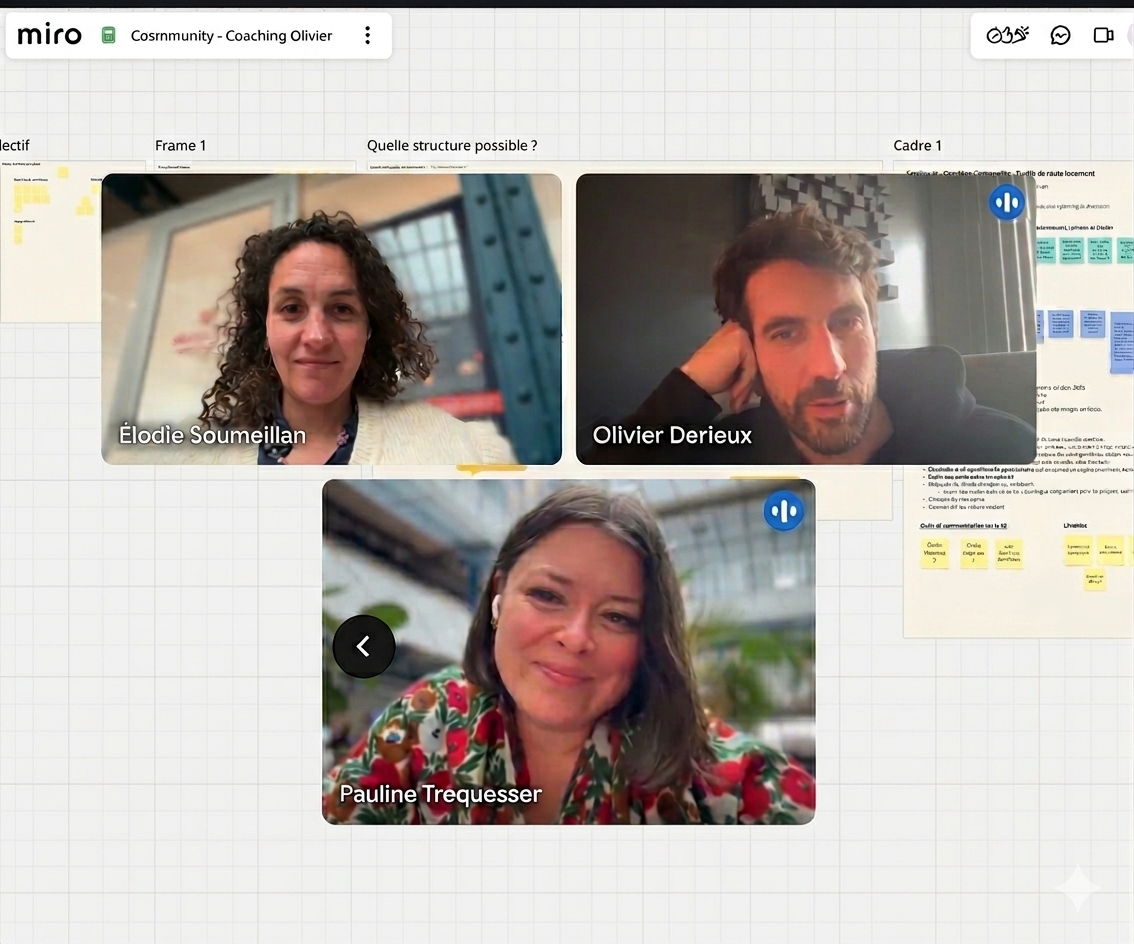Click the frame titled Quelle structure possible ?
The height and width of the screenshot is (944, 1134).
tap(452, 145)
